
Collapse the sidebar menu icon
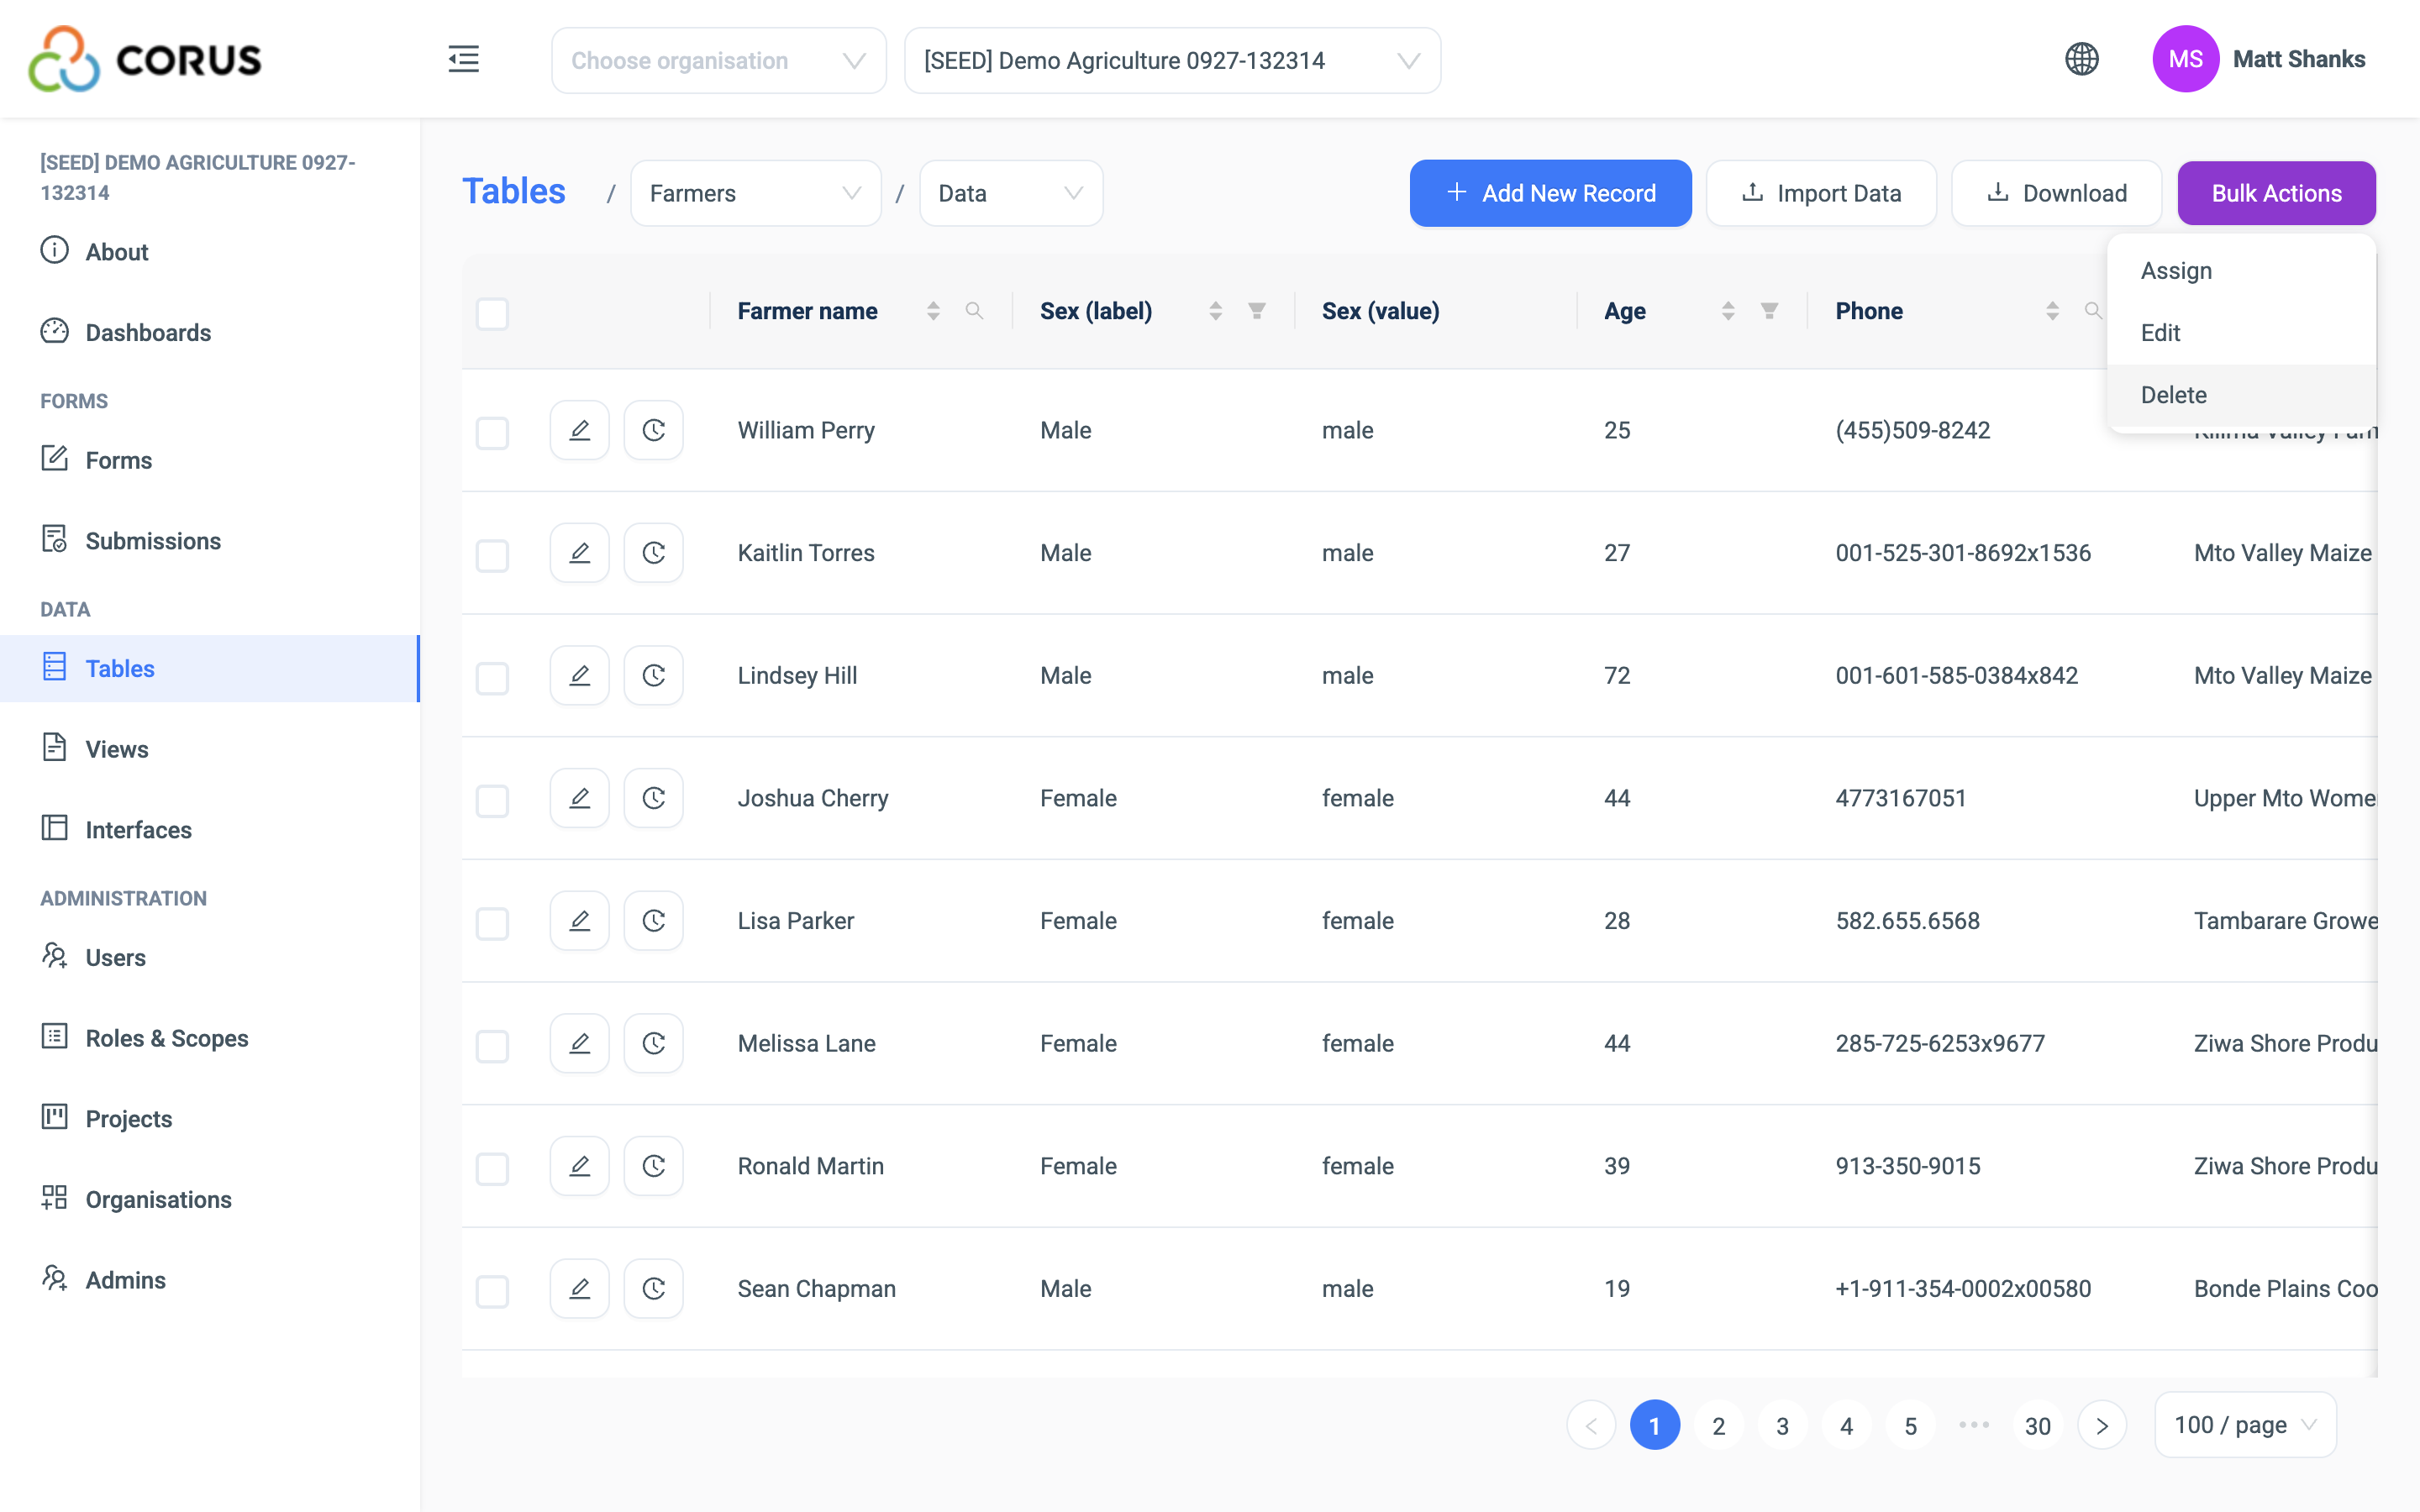pos(463,60)
